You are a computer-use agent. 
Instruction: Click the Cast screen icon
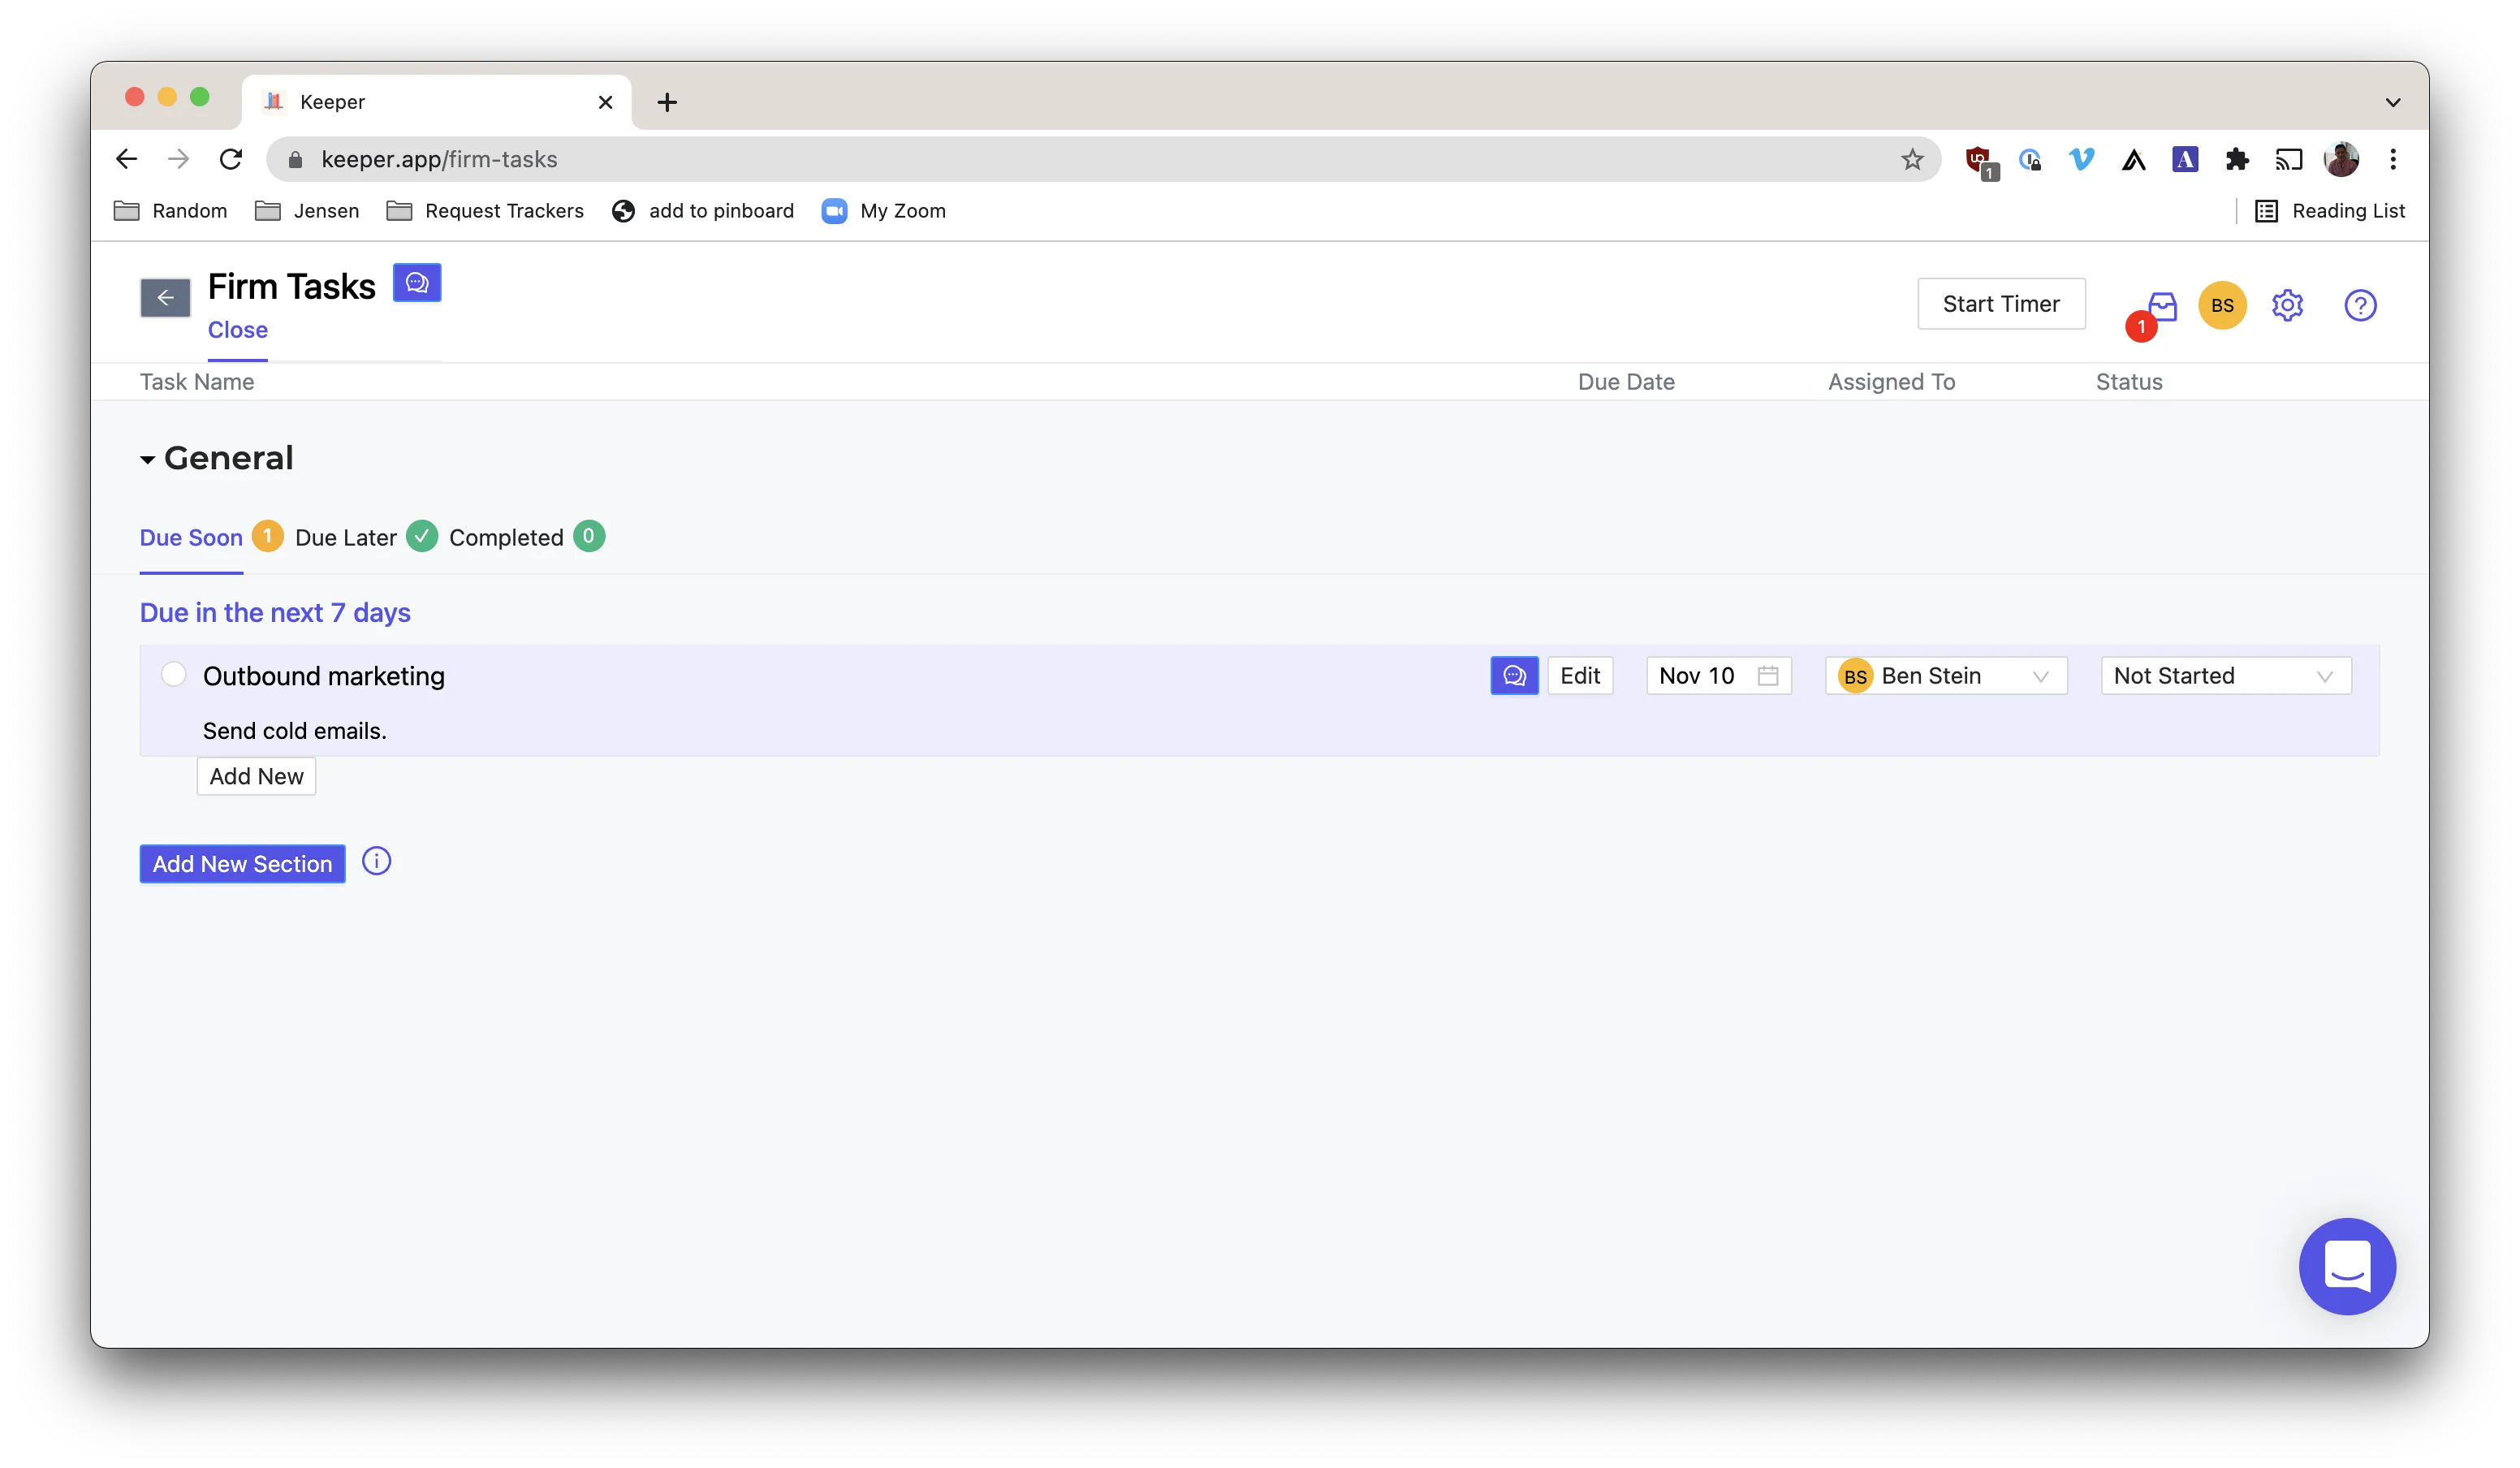(x=2289, y=159)
